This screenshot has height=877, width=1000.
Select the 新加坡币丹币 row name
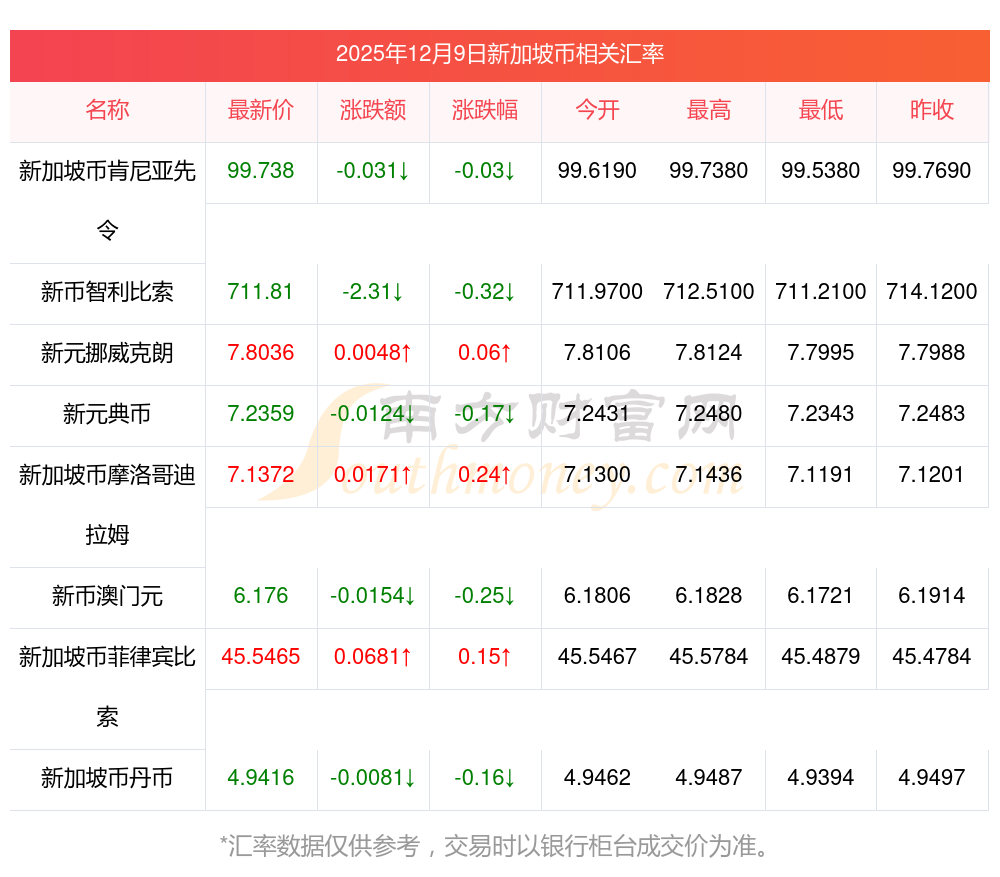(107, 778)
